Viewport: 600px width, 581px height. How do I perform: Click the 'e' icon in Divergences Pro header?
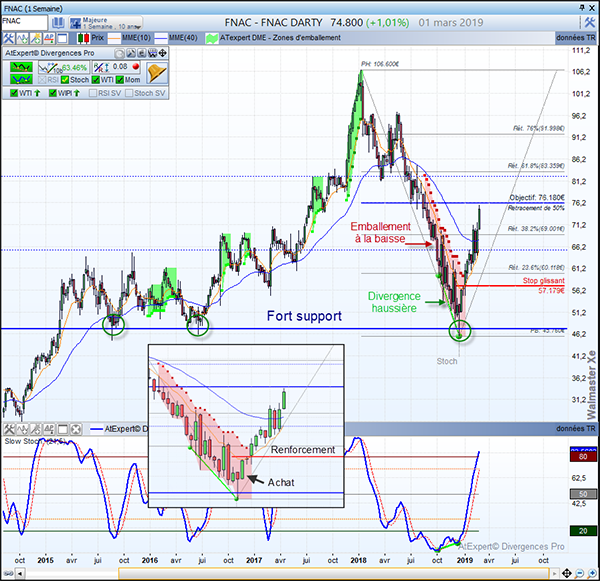tap(141, 53)
